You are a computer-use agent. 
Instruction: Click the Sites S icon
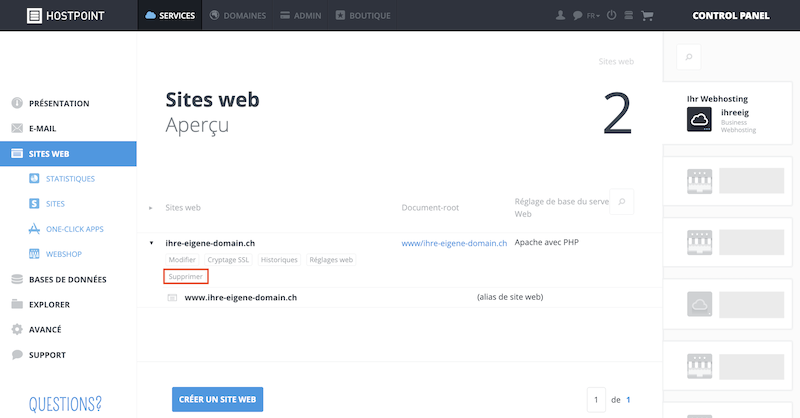[34, 204]
